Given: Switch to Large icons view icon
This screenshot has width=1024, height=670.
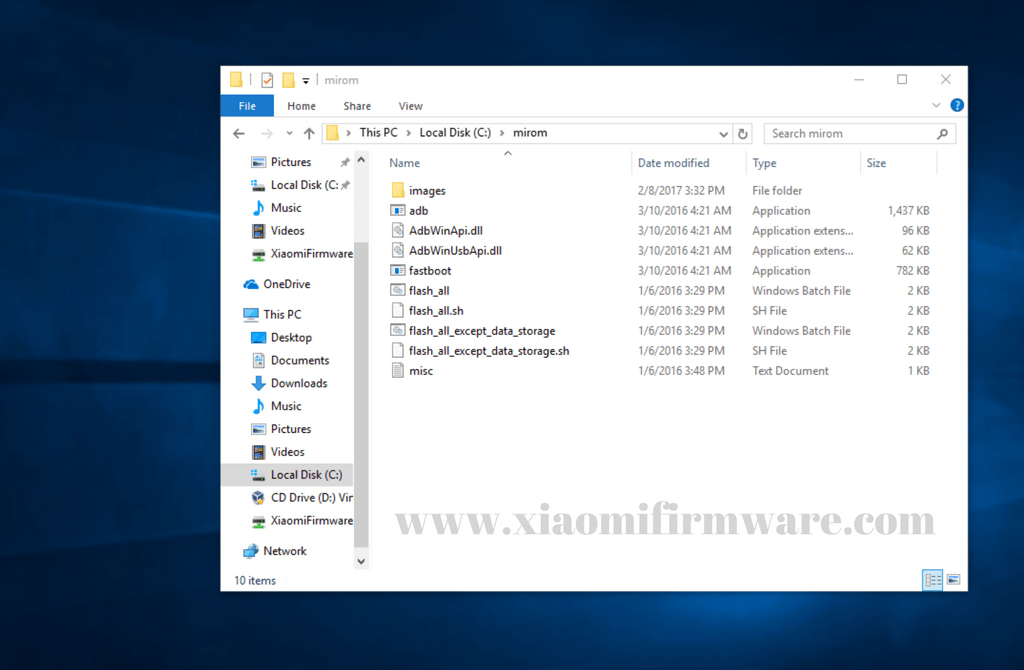Looking at the screenshot, I should pyautogui.click(x=953, y=580).
